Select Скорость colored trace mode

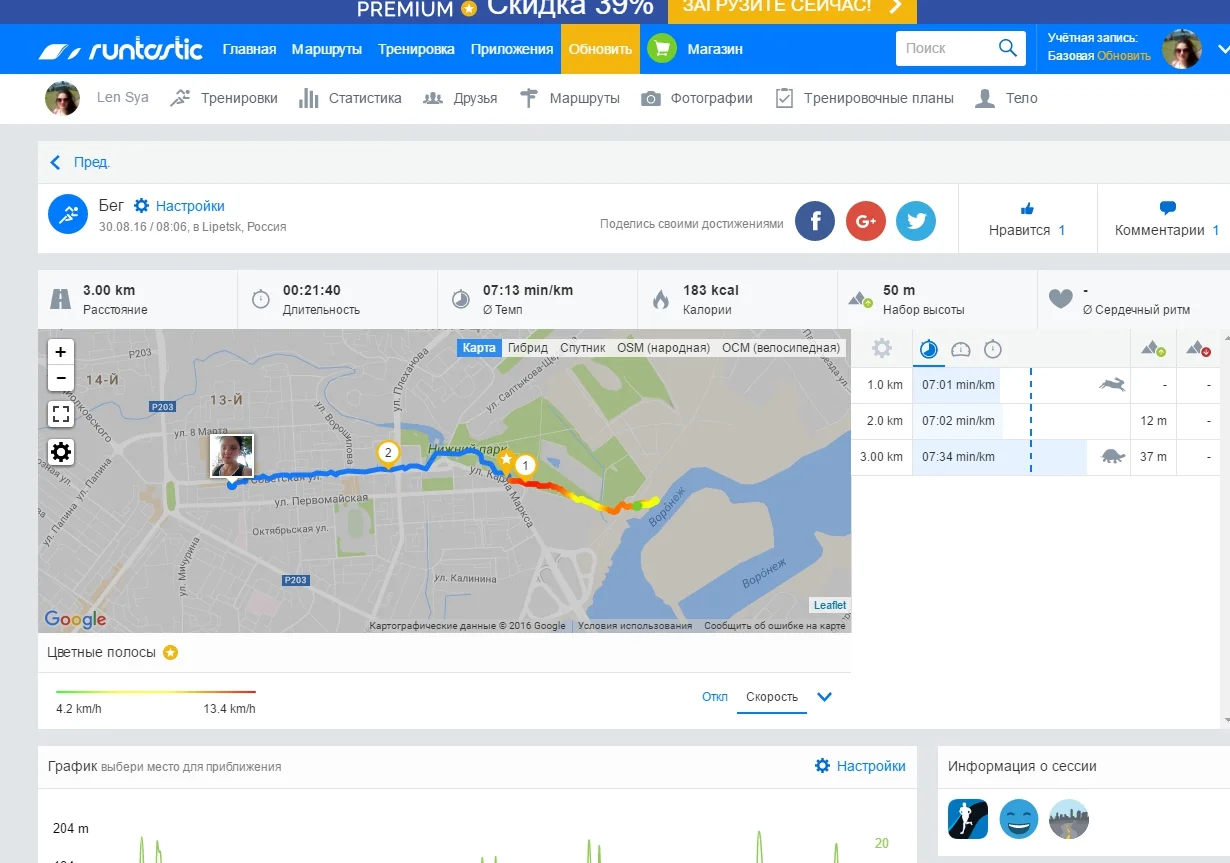(772, 697)
